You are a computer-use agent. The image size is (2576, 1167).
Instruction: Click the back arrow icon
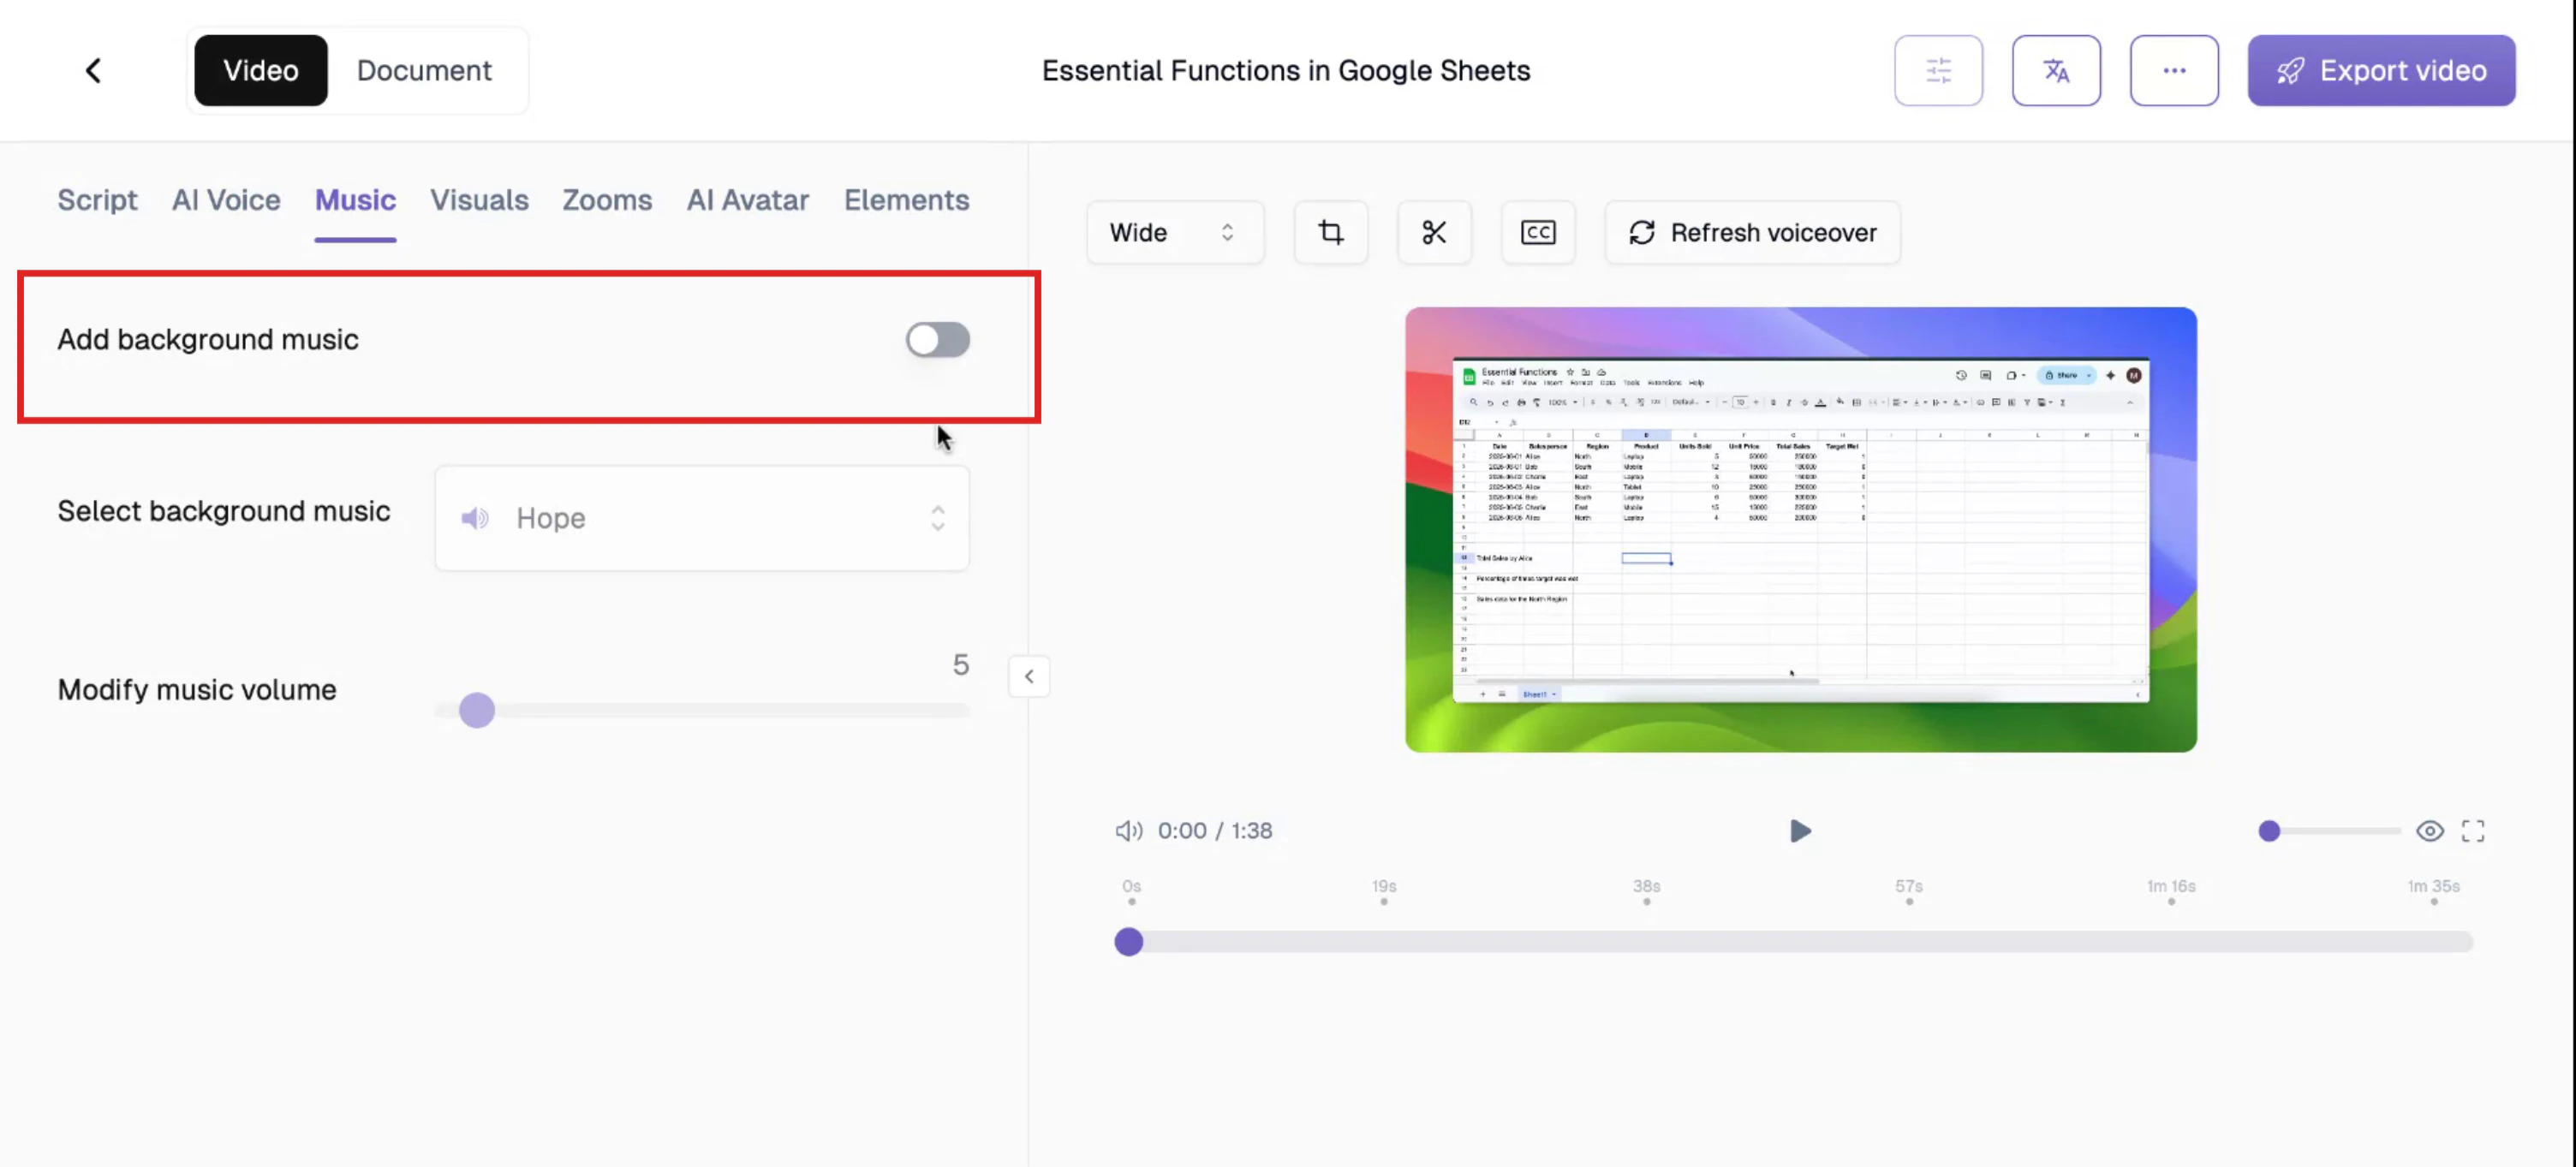click(x=93, y=70)
